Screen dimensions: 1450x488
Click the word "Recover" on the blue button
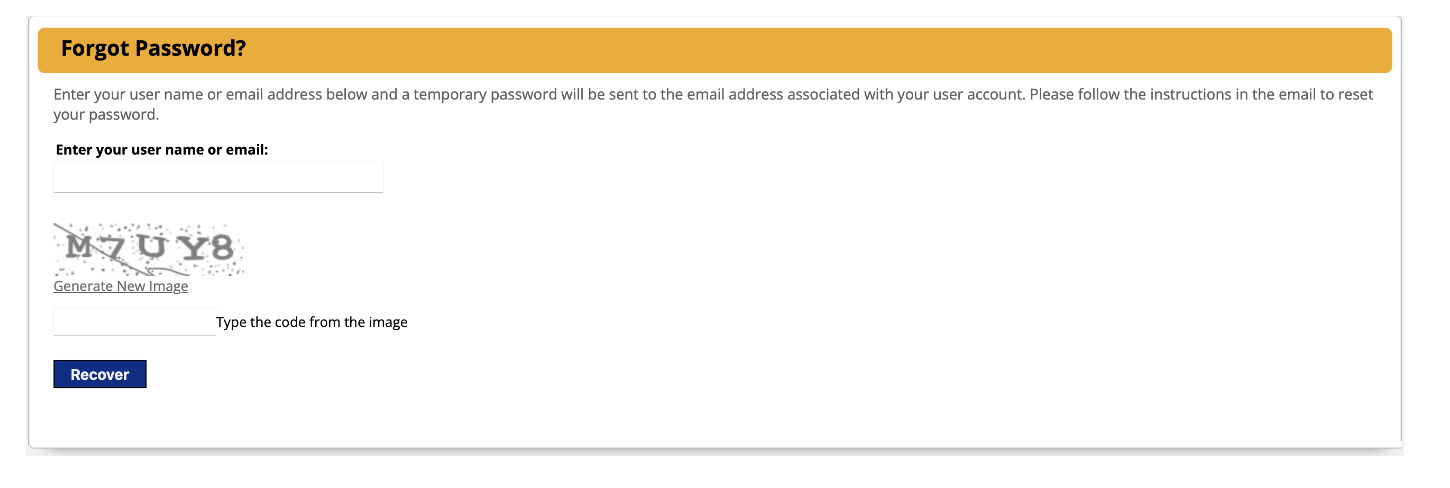pos(100,375)
